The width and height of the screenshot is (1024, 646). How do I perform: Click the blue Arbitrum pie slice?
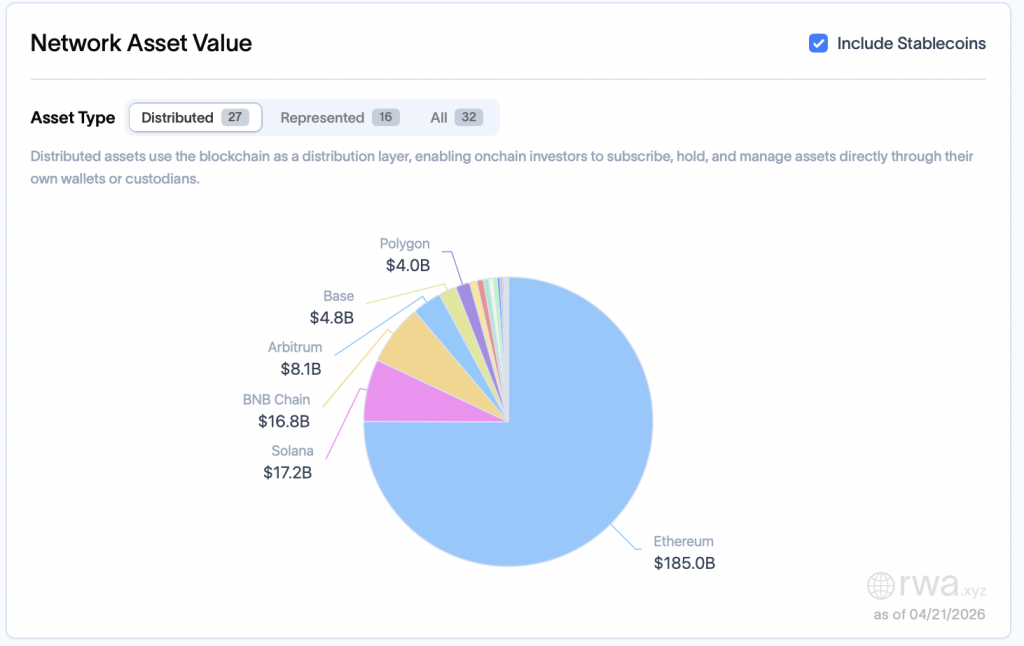click(435, 313)
